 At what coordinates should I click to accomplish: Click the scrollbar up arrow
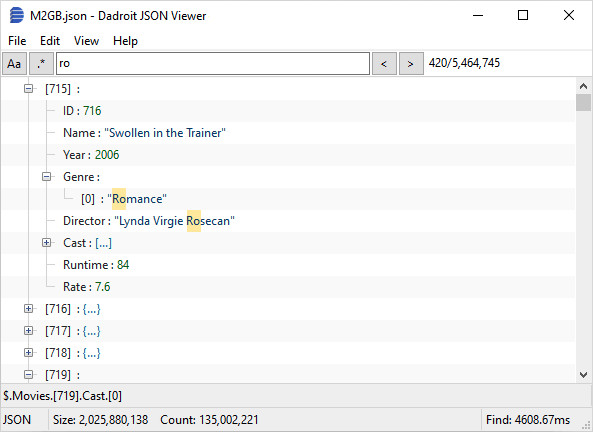583,86
